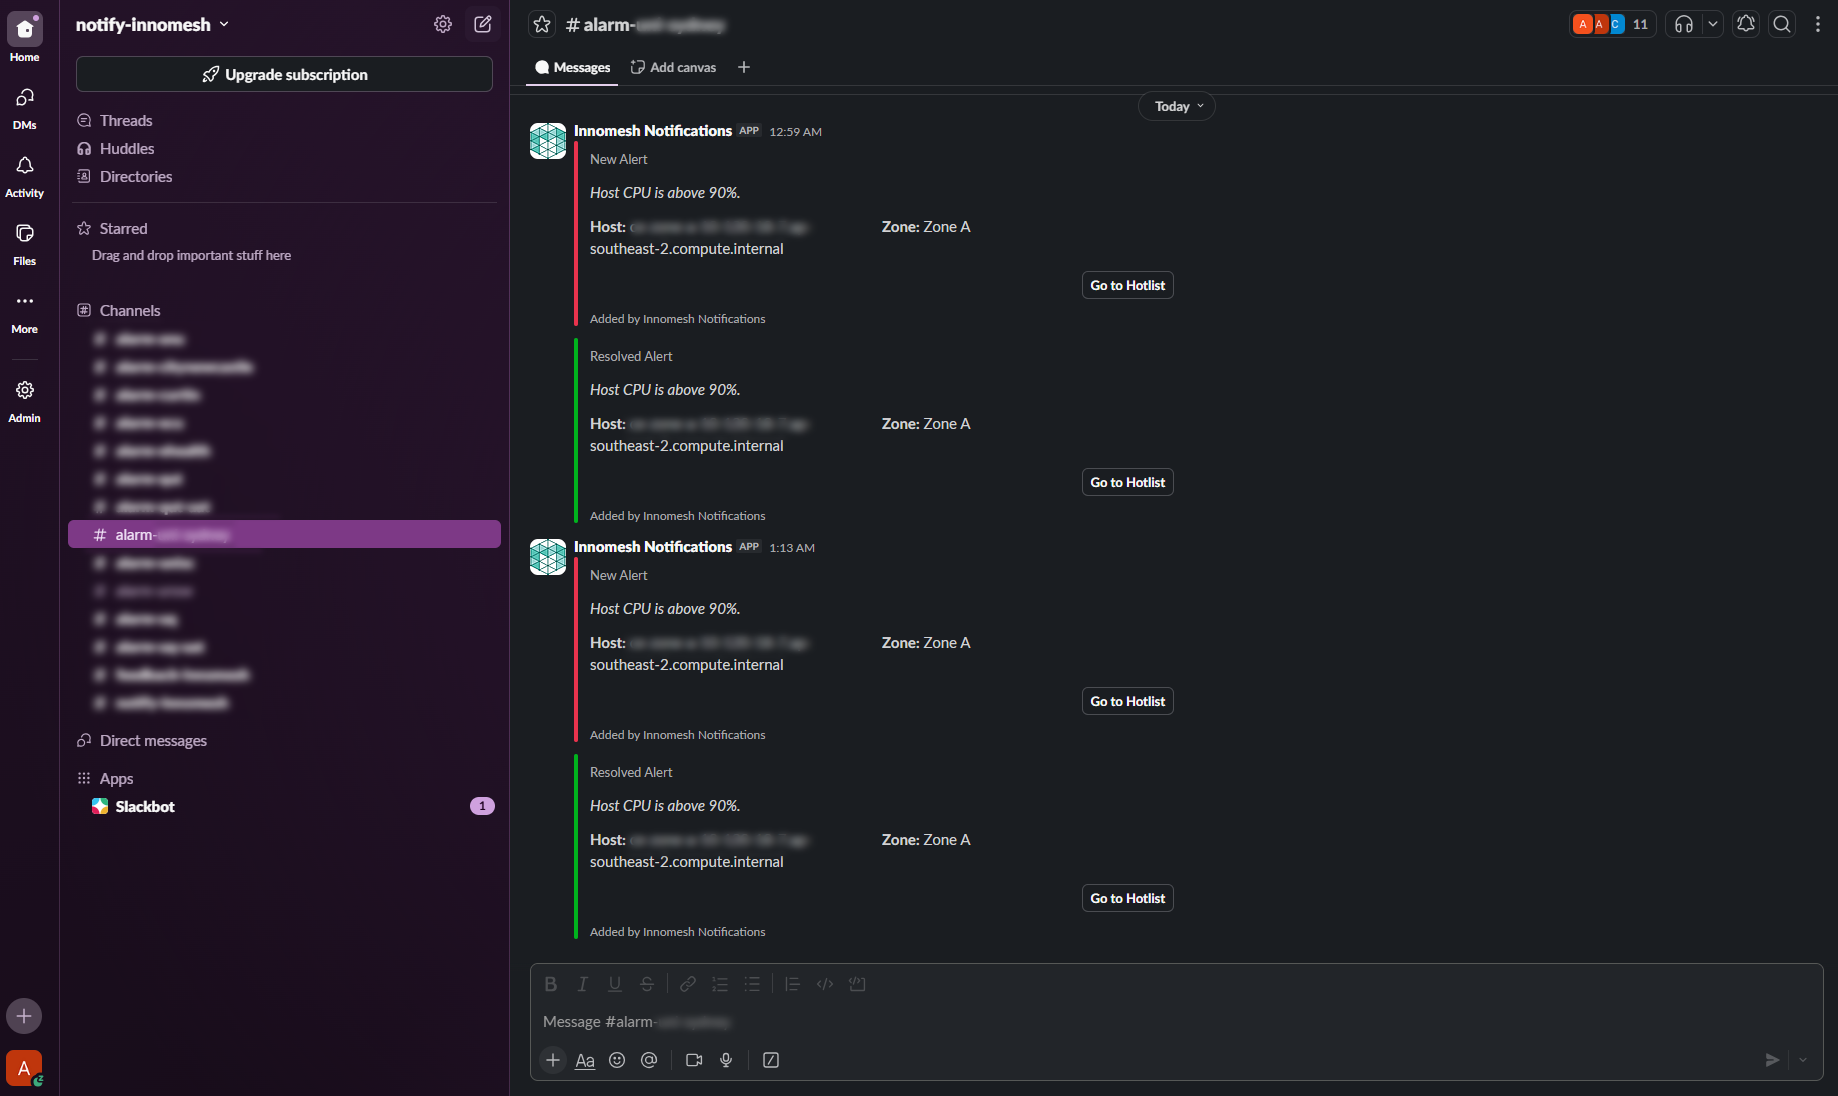Toggle inline code formatting
The height and width of the screenshot is (1096, 1838).
[825, 984]
